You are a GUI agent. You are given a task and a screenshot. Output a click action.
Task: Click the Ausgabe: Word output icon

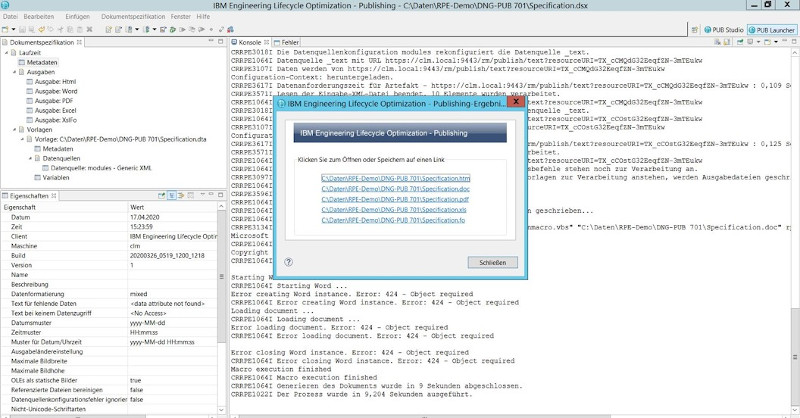(31, 90)
